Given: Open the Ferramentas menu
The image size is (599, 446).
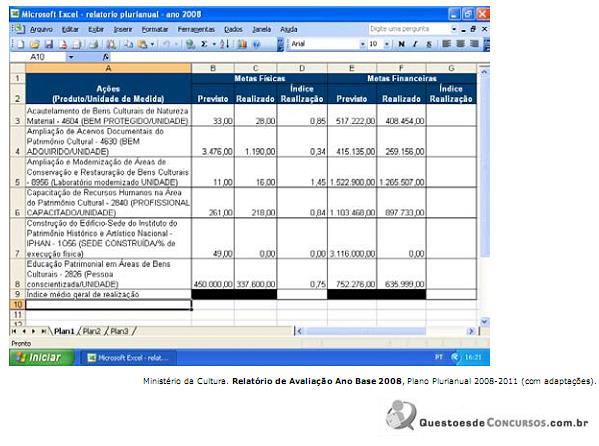Looking at the screenshot, I should pyautogui.click(x=196, y=29).
